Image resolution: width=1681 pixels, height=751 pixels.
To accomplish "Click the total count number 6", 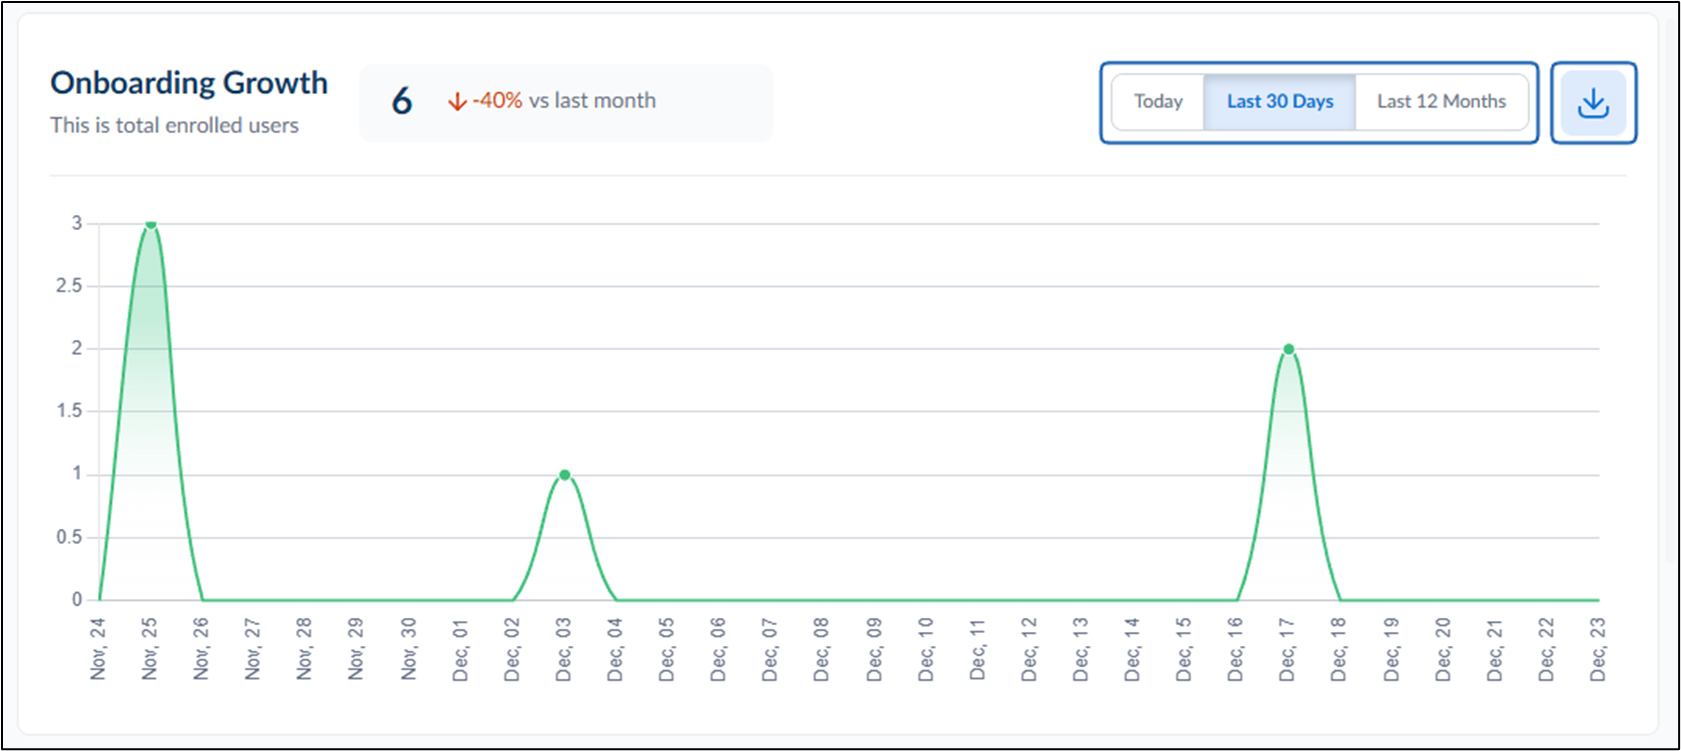I will coord(402,101).
